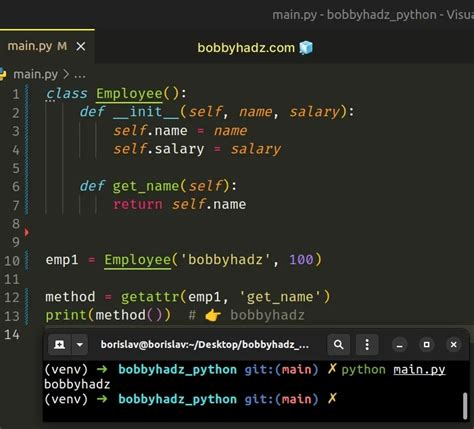
Task: Click get_name definition on line 6
Action: coord(146,186)
